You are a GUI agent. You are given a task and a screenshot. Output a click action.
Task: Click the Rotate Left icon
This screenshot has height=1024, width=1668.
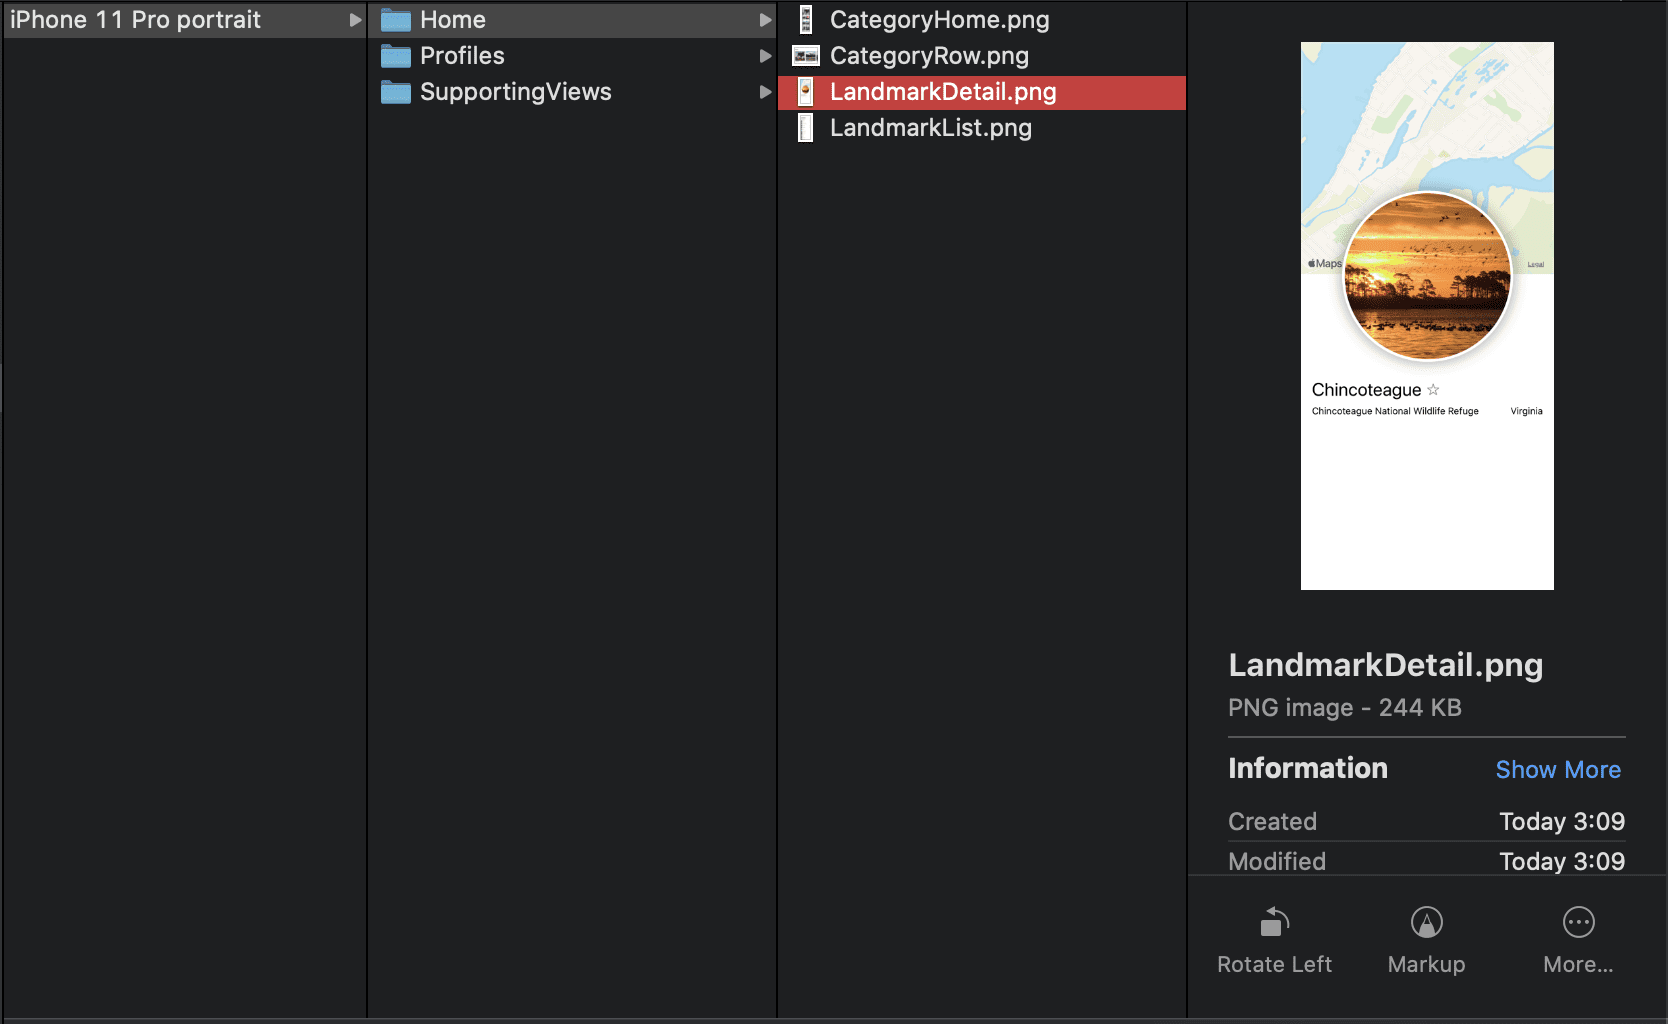1274,922
